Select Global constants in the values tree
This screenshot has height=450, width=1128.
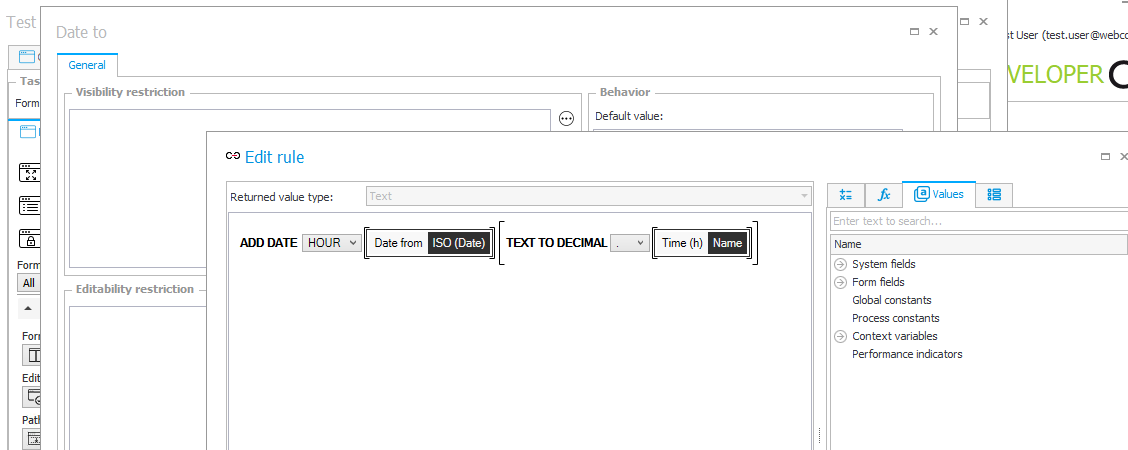pyautogui.click(x=891, y=300)
